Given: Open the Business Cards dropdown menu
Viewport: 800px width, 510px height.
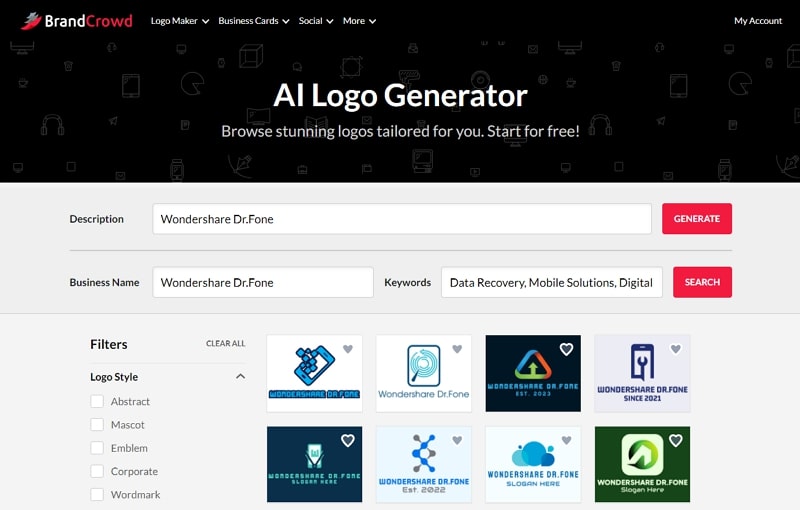Looking at the screenshot, I should (x=254, y=21).
